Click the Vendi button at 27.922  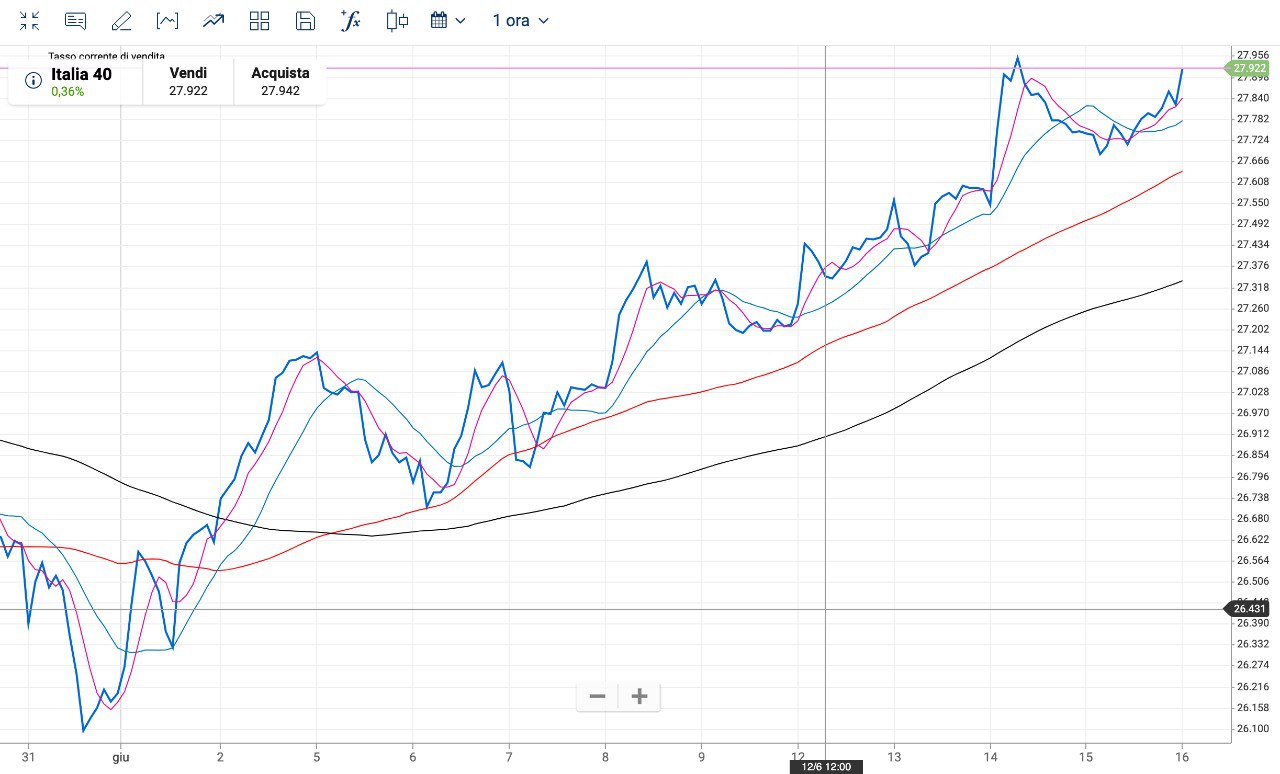[188, 81]
